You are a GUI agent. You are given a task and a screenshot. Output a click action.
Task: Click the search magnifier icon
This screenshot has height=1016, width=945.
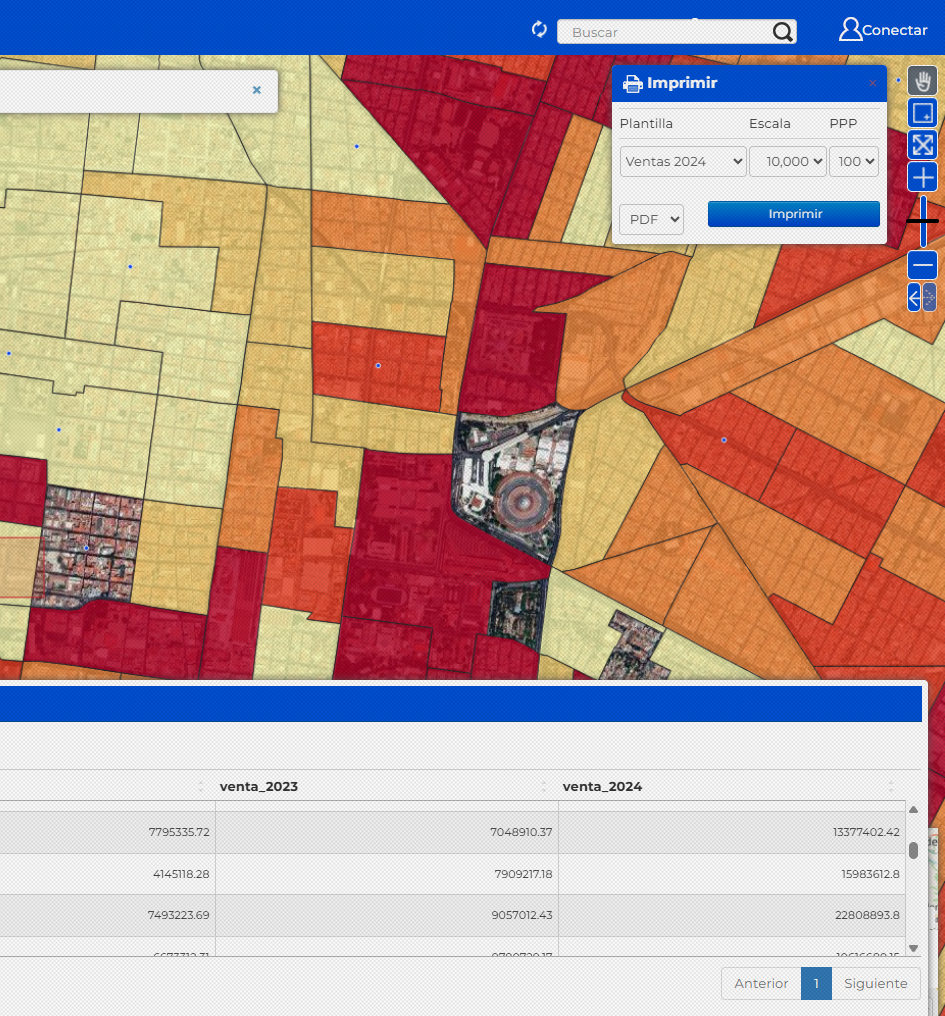[x=783, y=32]
